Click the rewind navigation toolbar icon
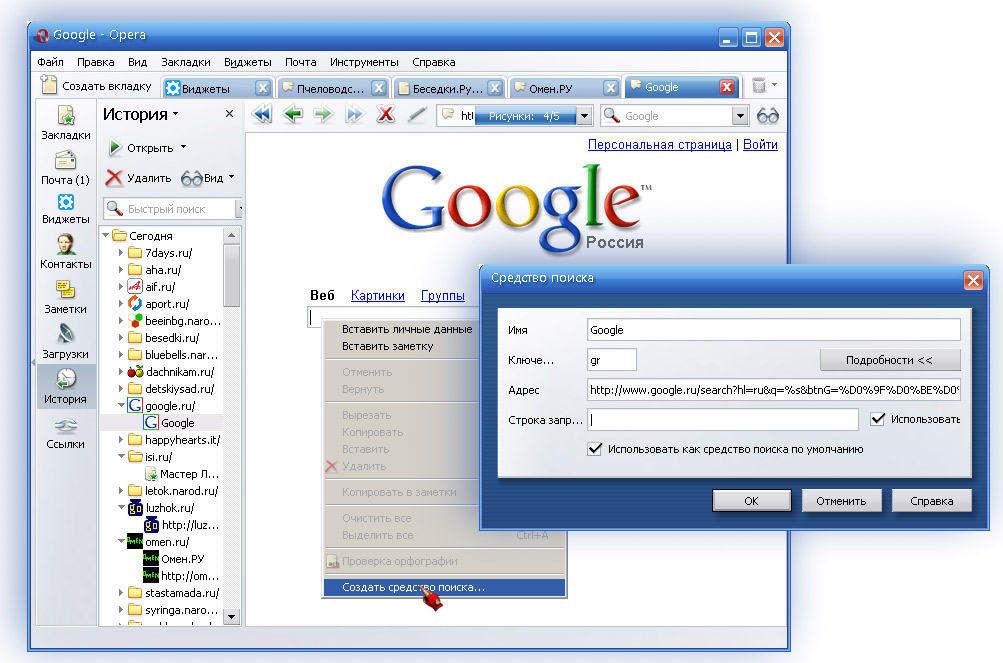 [x=262, y=115]
